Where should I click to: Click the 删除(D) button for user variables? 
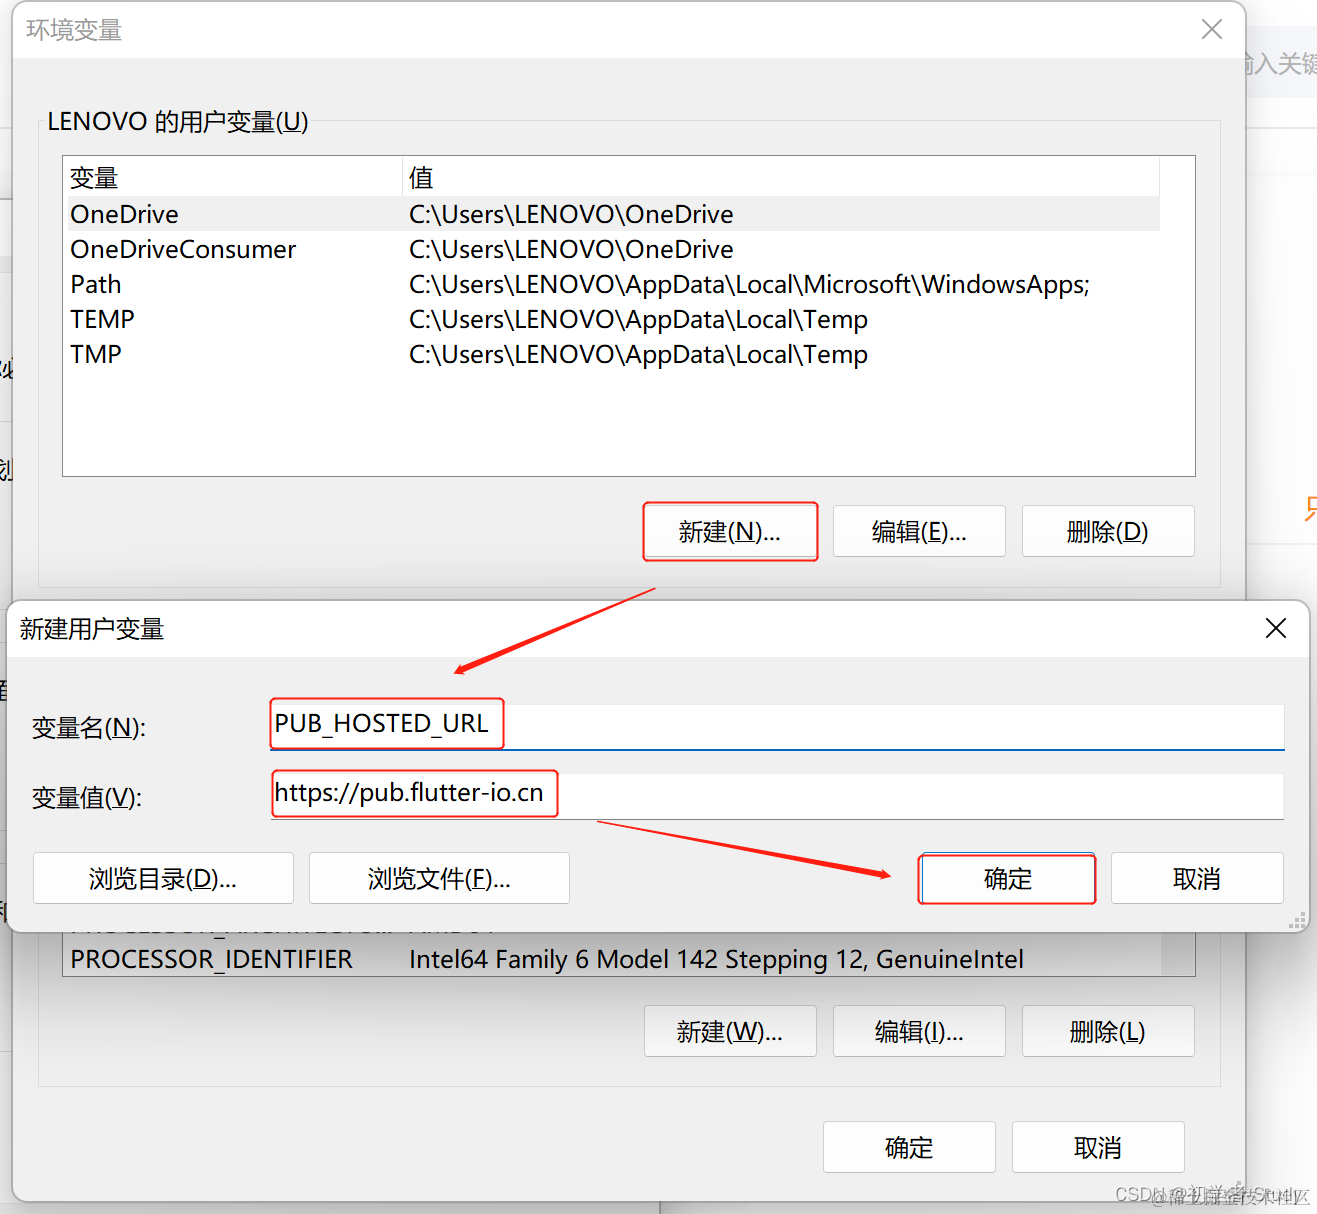click(x=1108, y=531)
